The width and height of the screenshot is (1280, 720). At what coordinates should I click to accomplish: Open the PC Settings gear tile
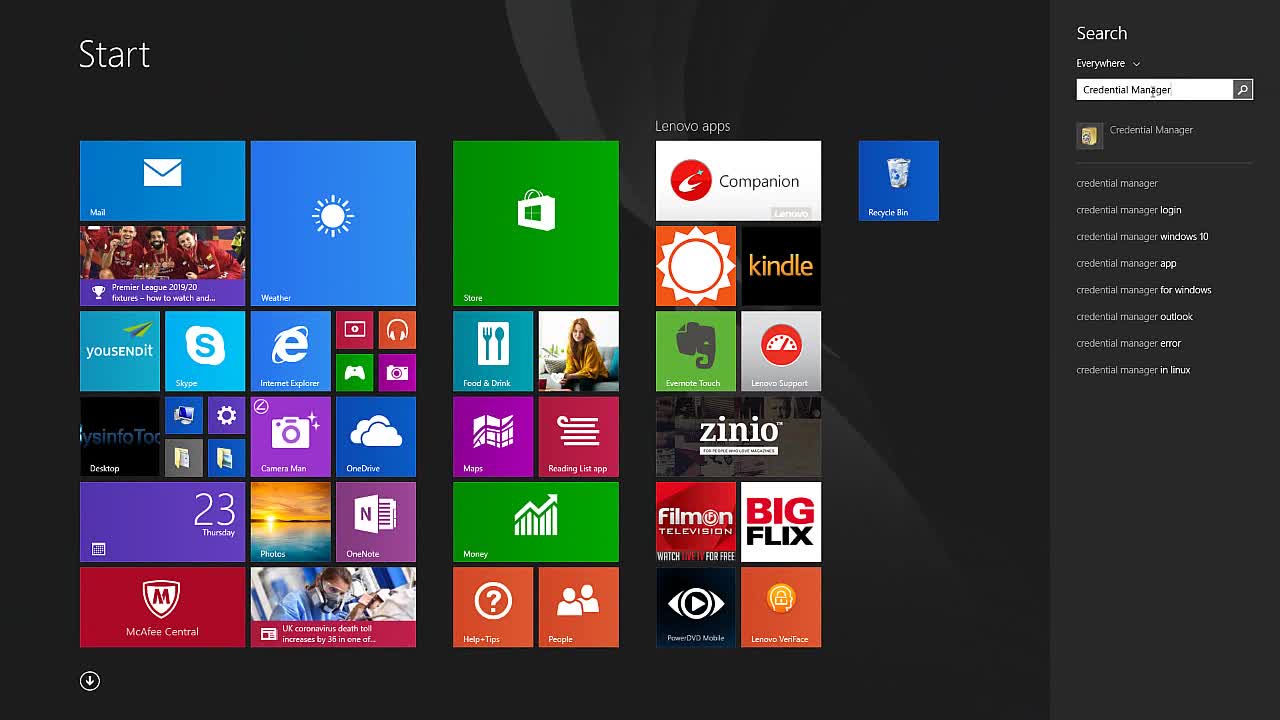click(x=226, y=416)
